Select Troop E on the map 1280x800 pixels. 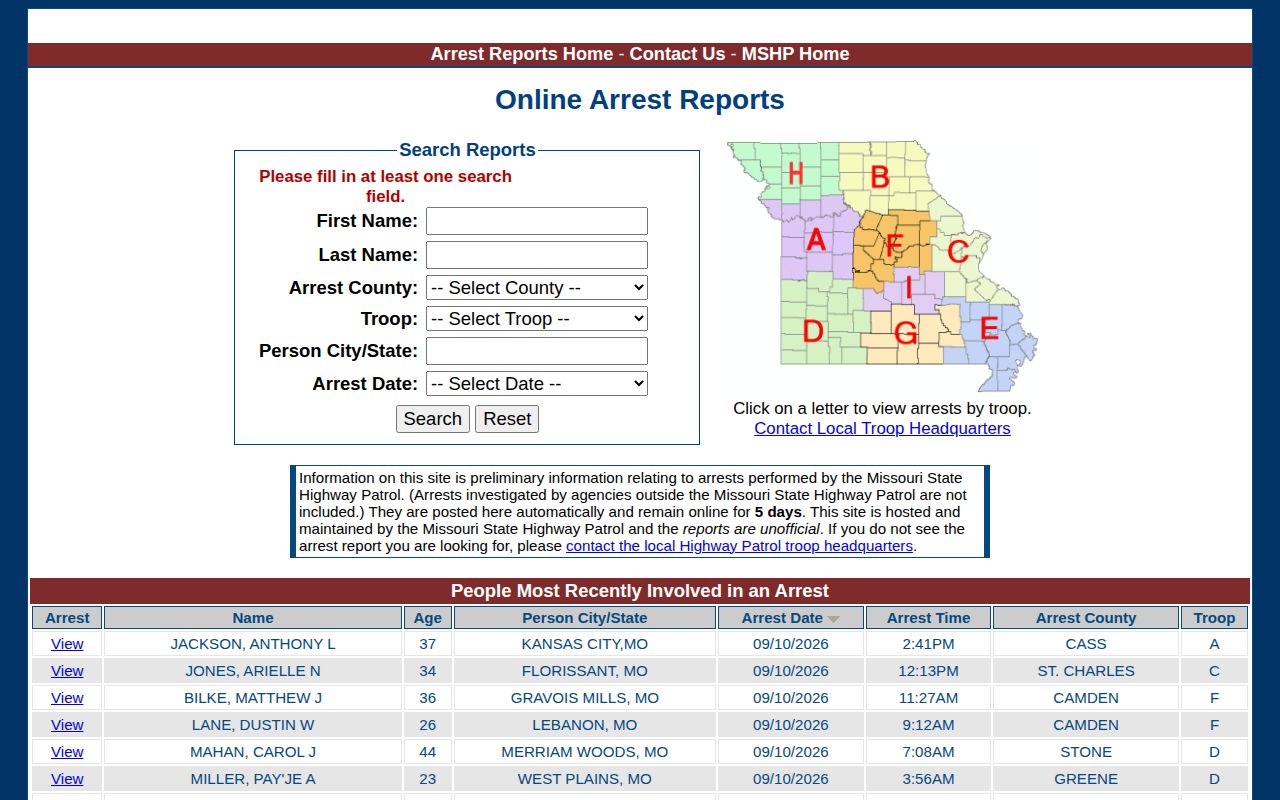[989, 328]
